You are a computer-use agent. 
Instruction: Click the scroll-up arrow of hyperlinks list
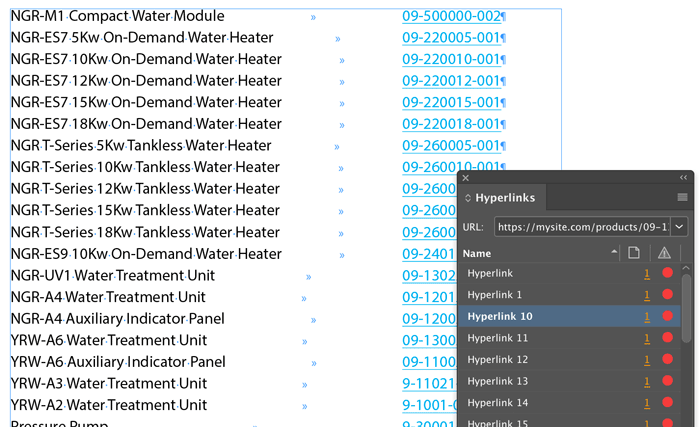pos(686,268)
